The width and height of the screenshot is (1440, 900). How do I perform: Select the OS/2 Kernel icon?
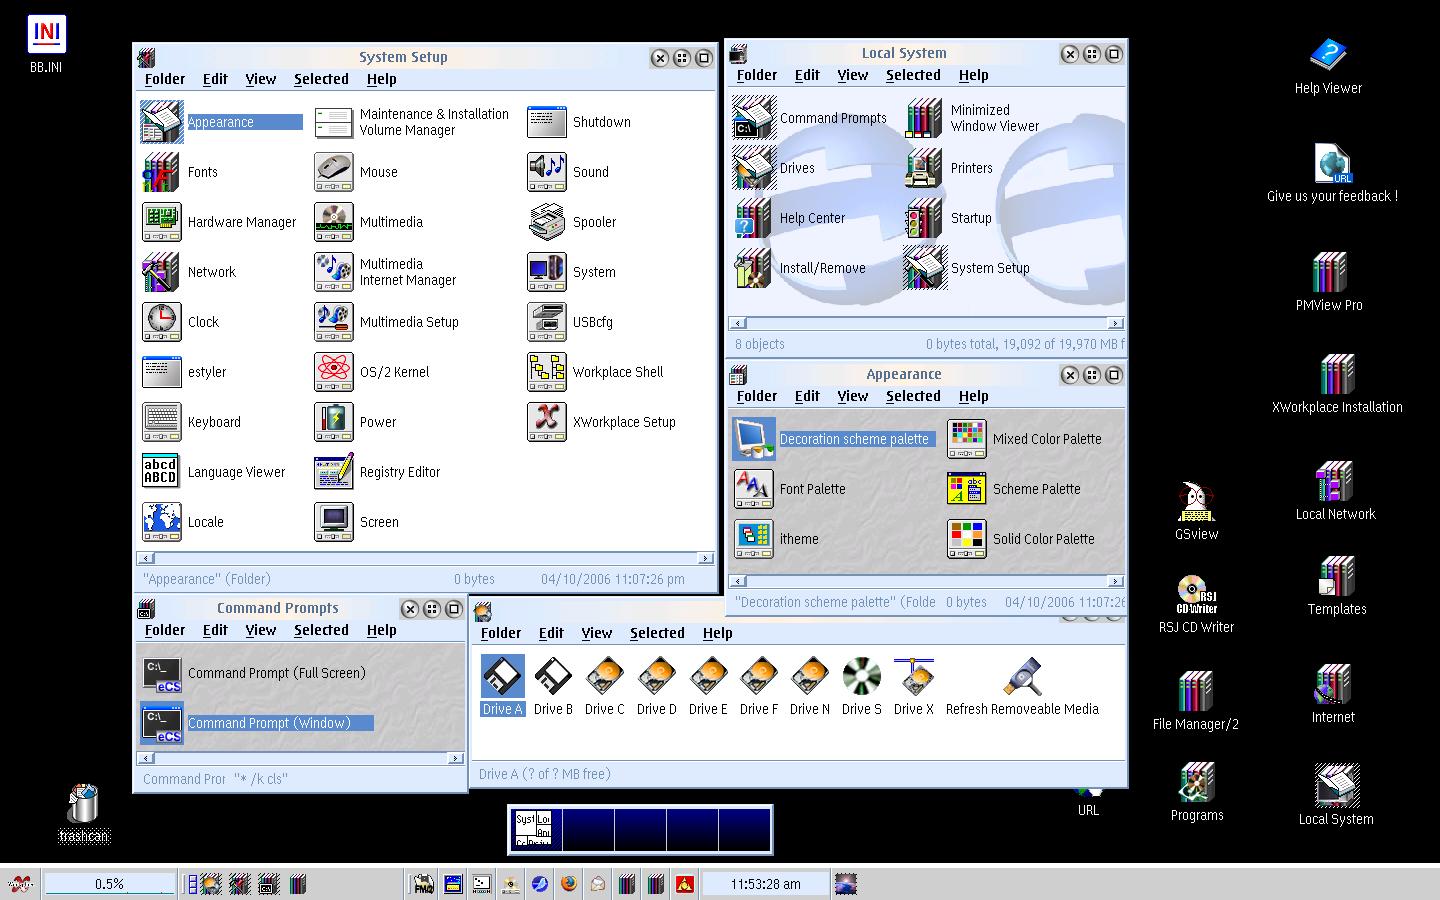click(x=333, y=372)
